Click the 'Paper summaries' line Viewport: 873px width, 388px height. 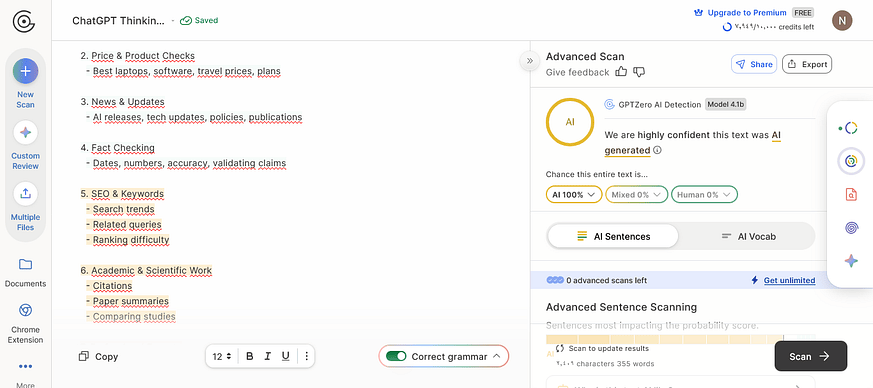tap(131, 301)
